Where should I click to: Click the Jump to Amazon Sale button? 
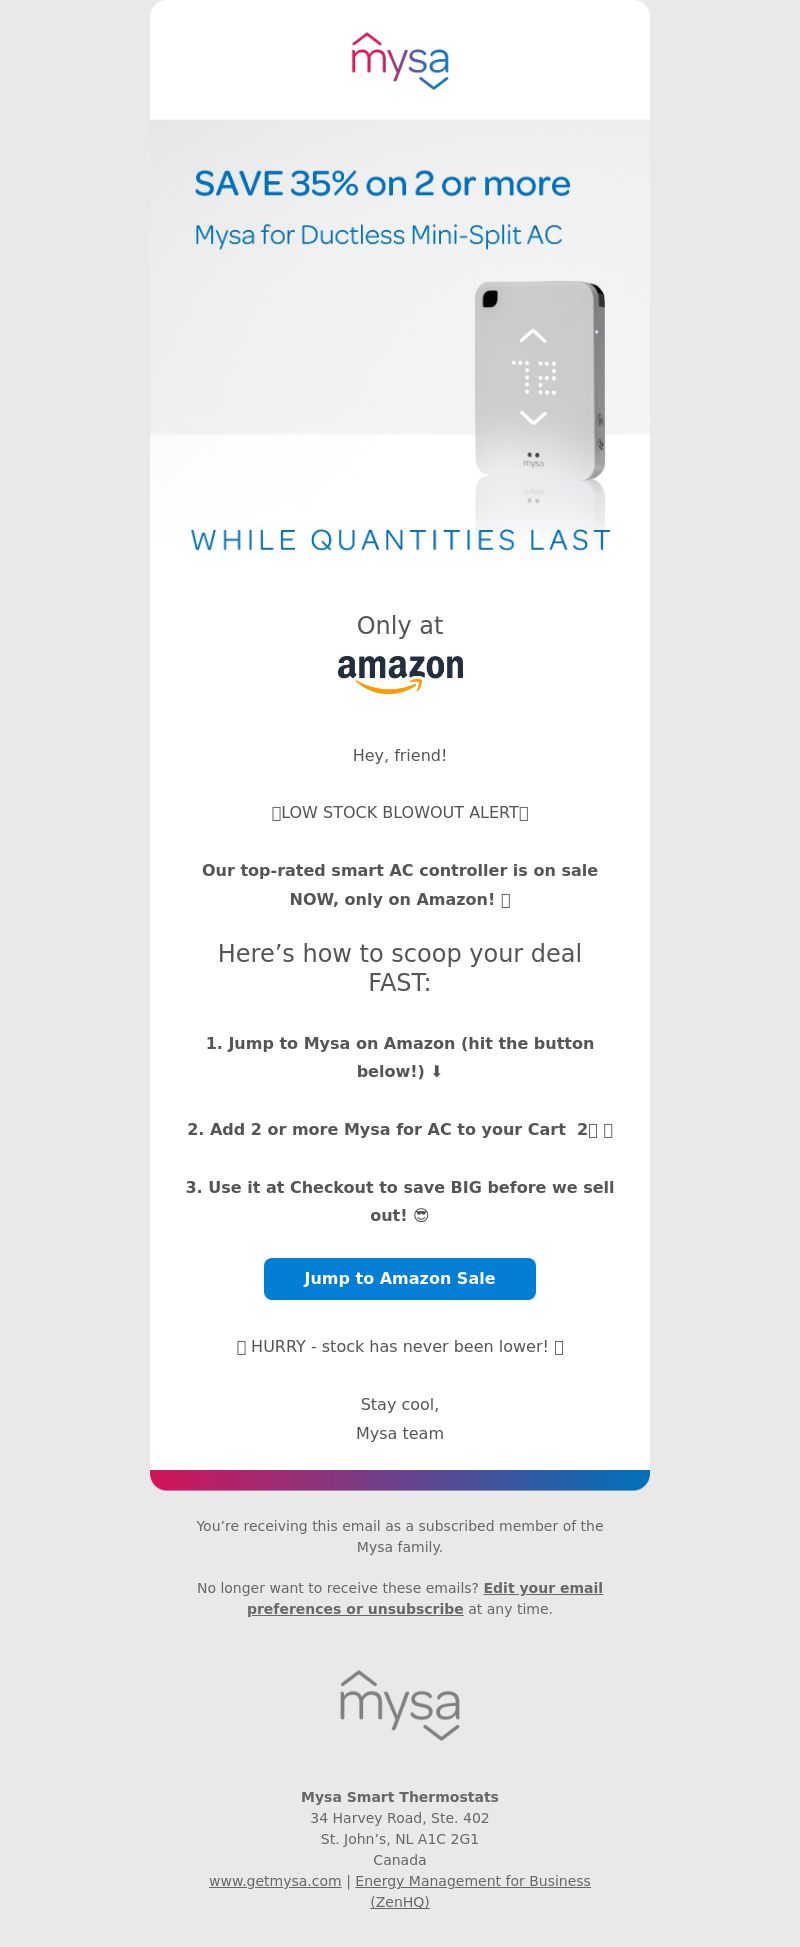pos(400,1279)
